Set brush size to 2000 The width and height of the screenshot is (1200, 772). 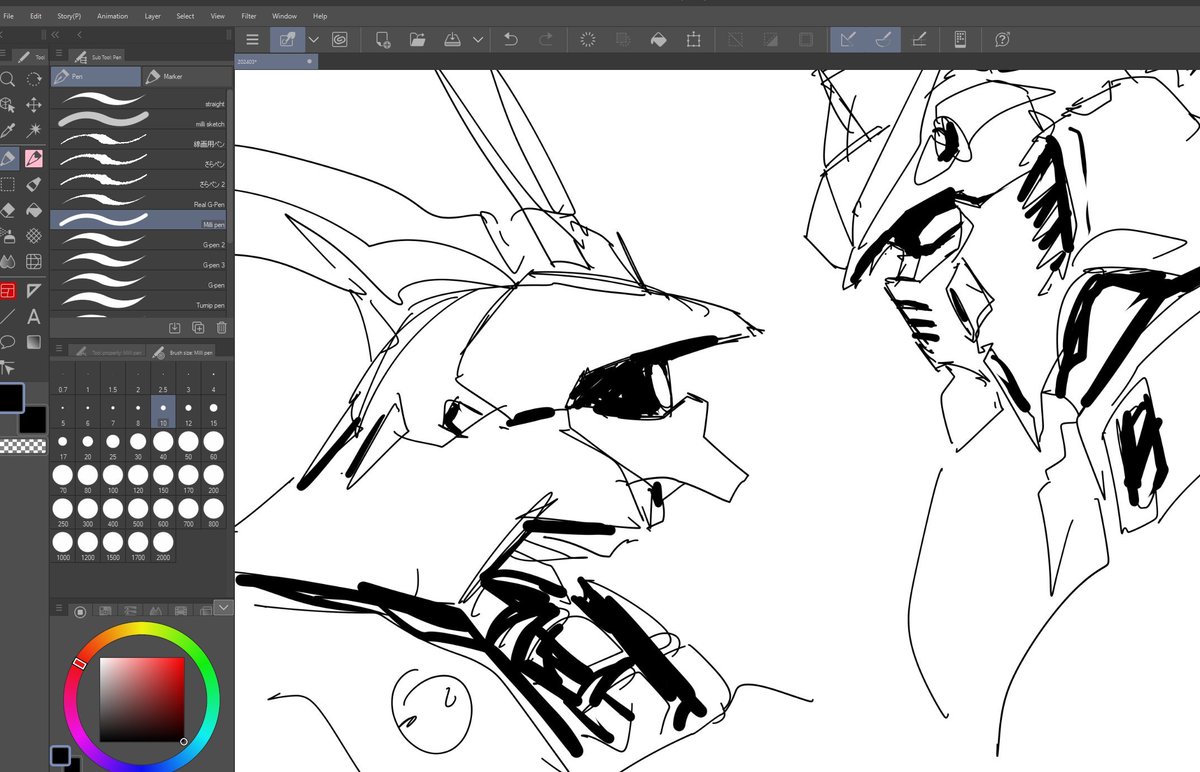coord(163,547)
